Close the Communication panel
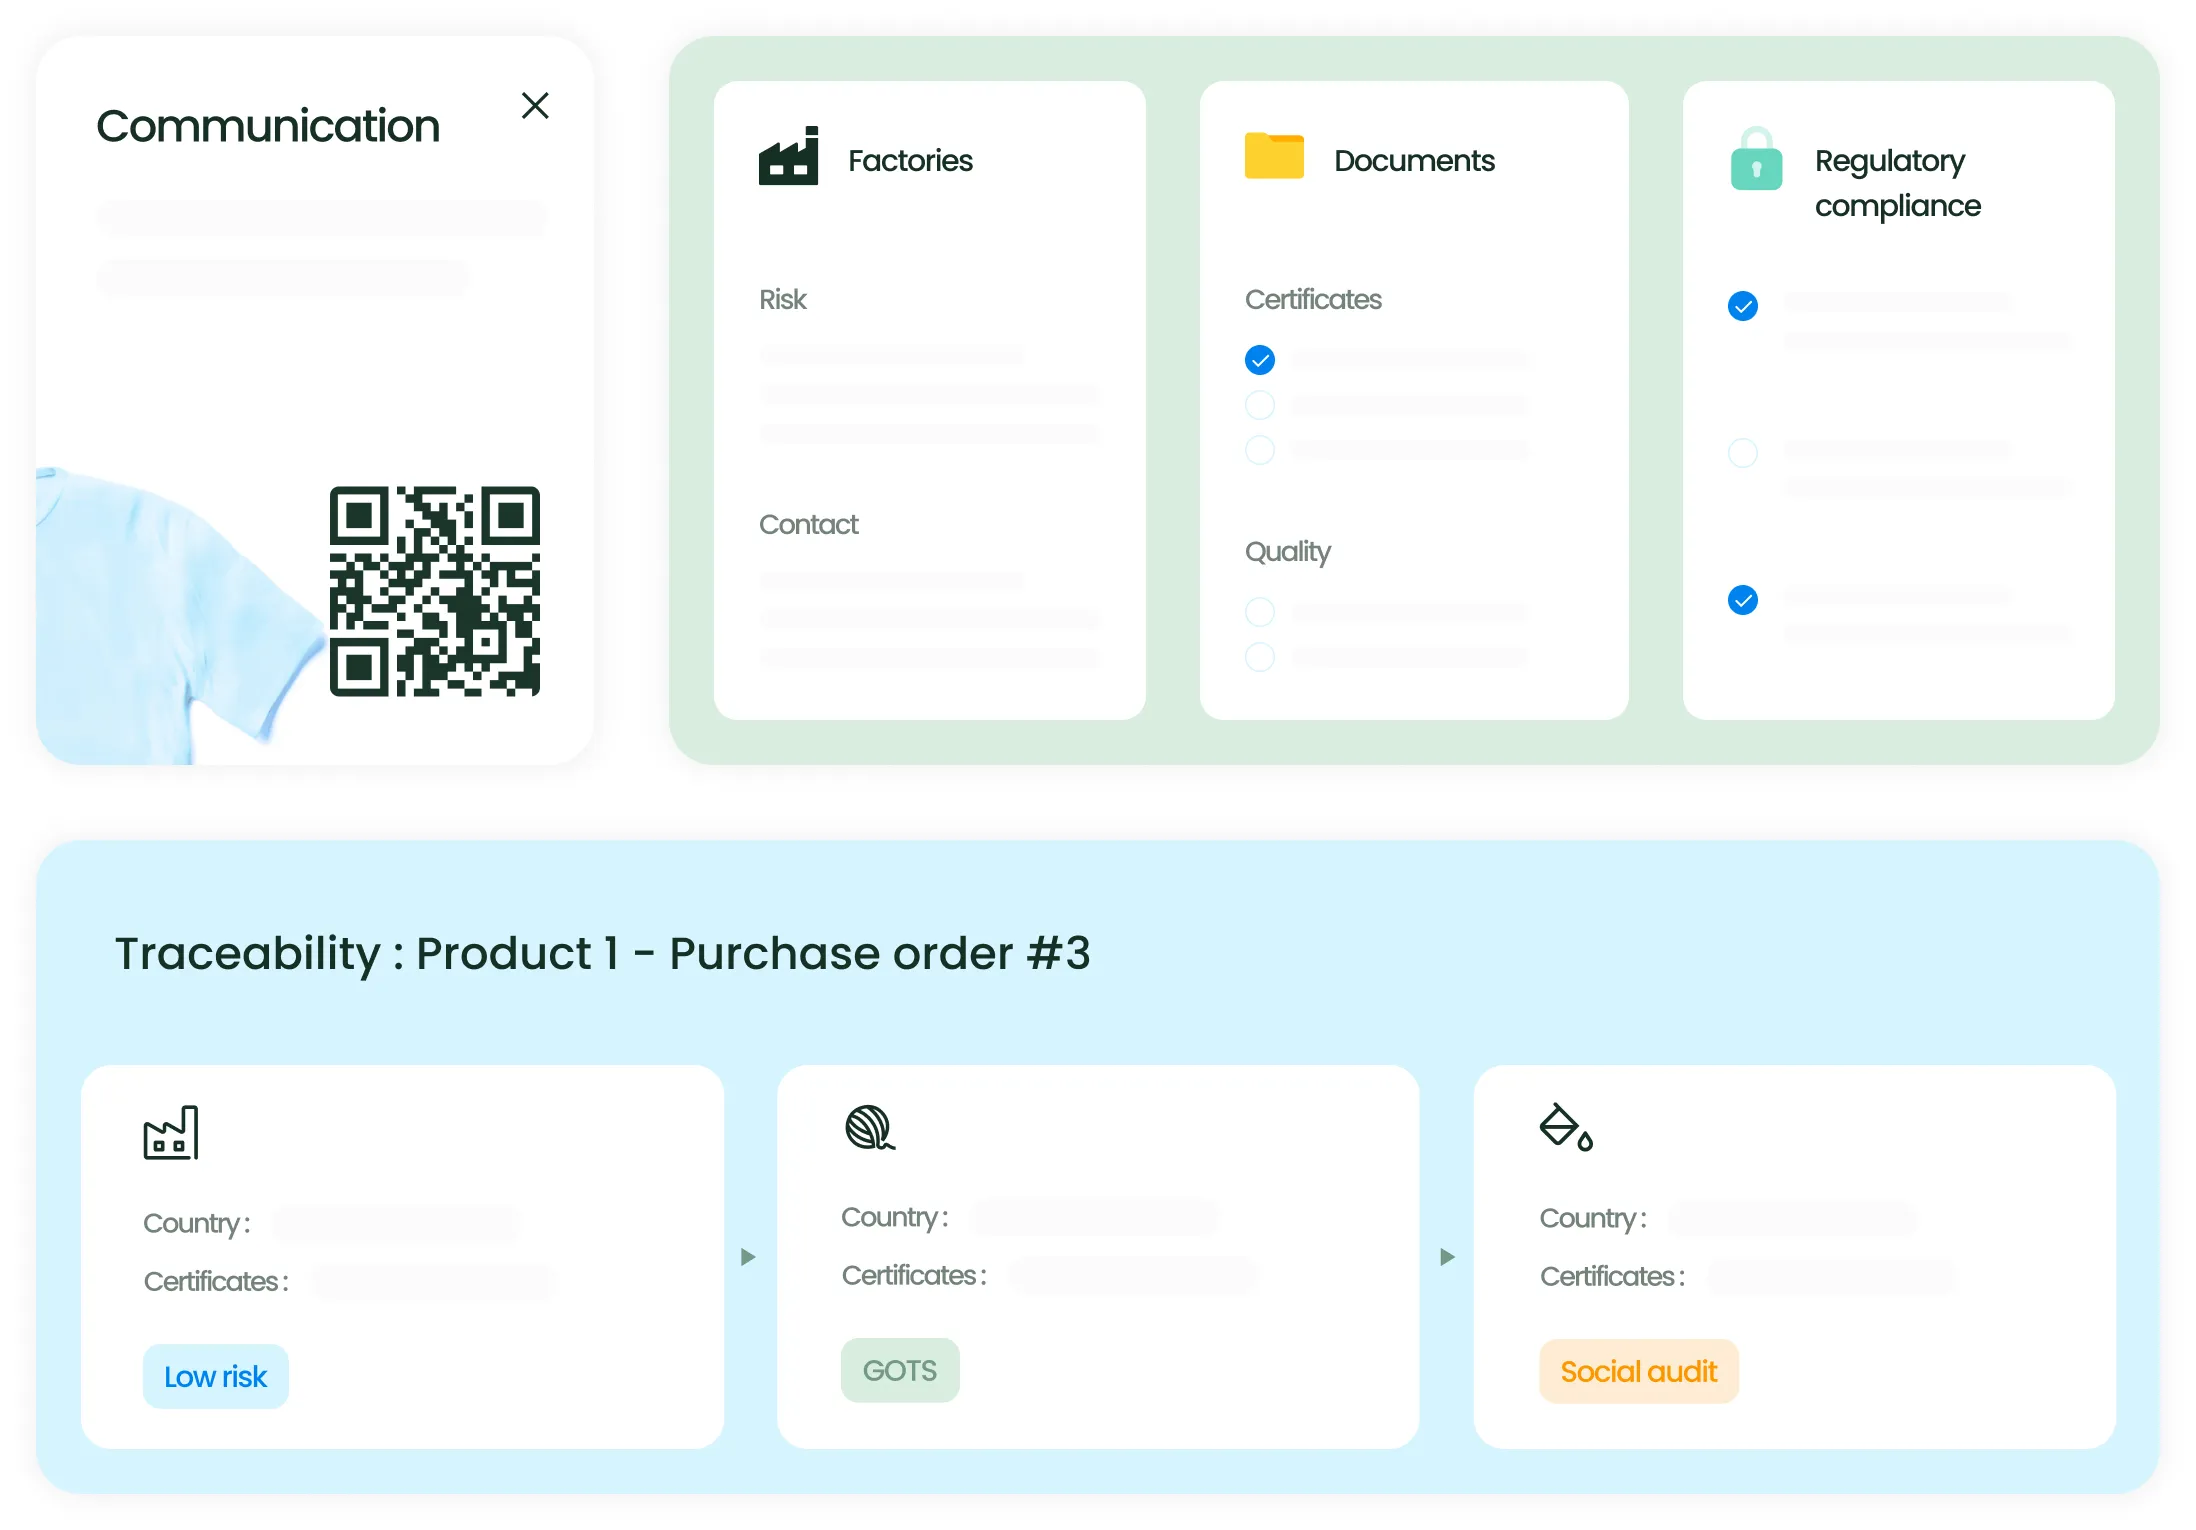The width and height of the screenshot is (2196, 1530). [536, 105]
